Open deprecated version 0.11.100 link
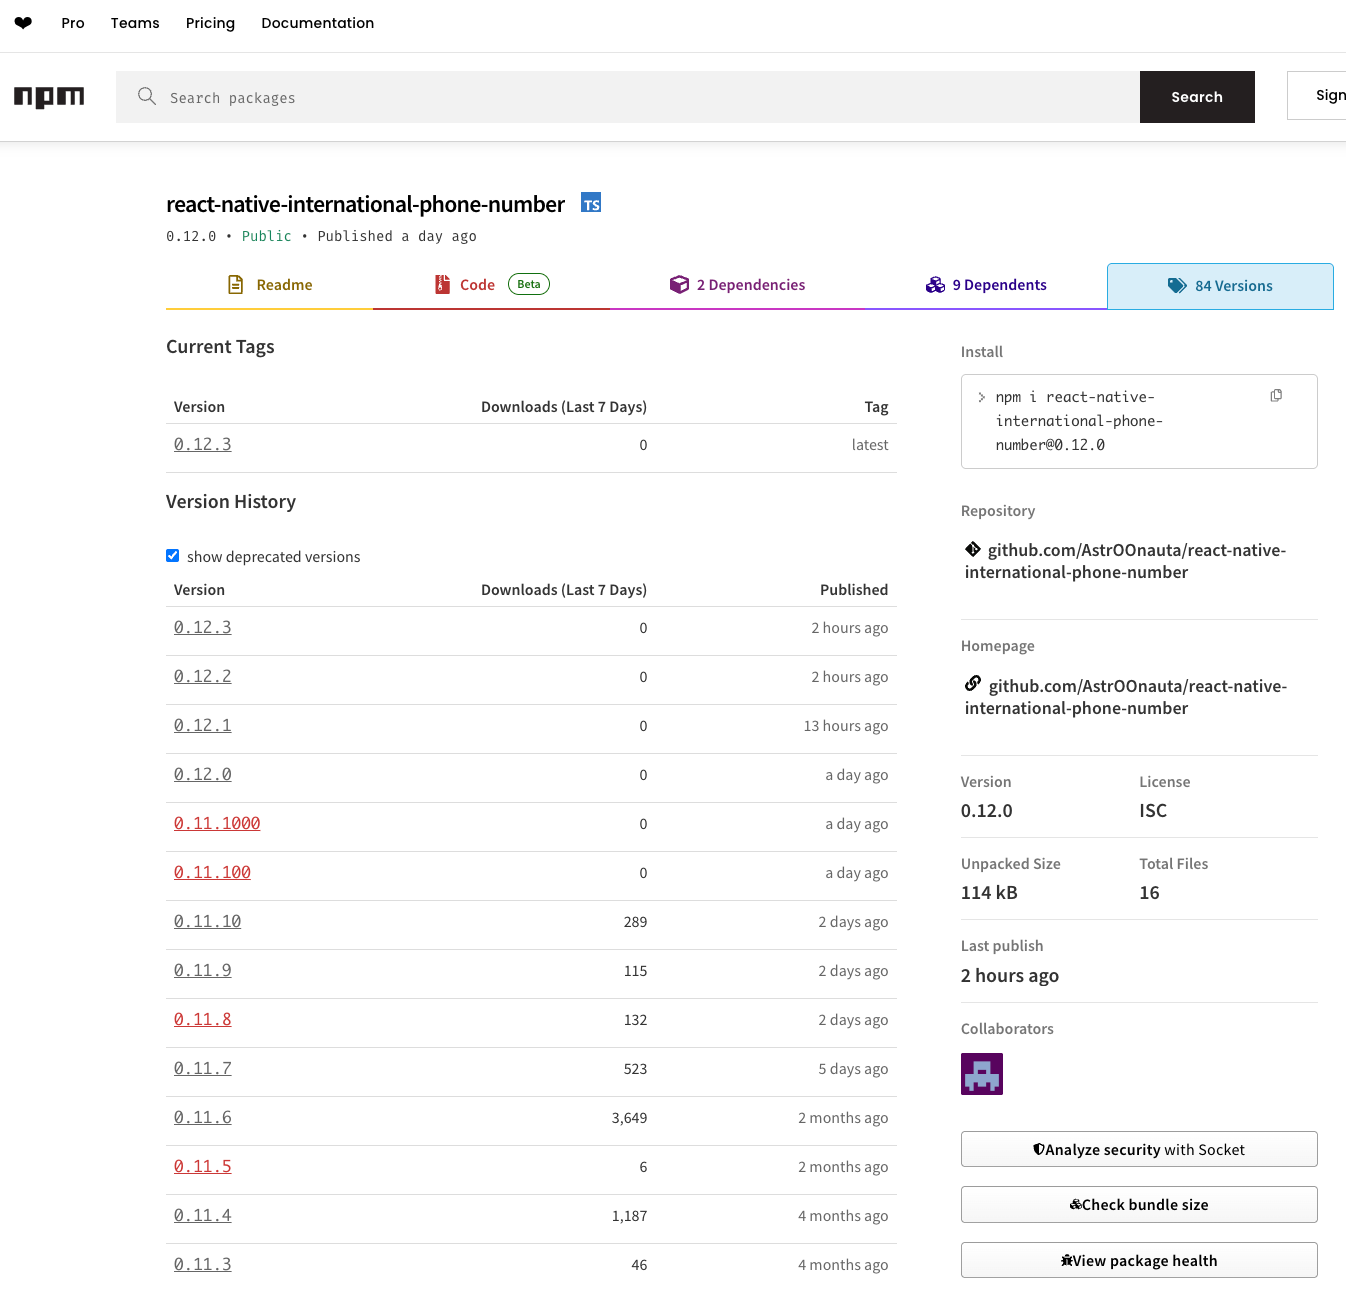This screenshot has width=1346, height=1289. (x=212, y=872)
